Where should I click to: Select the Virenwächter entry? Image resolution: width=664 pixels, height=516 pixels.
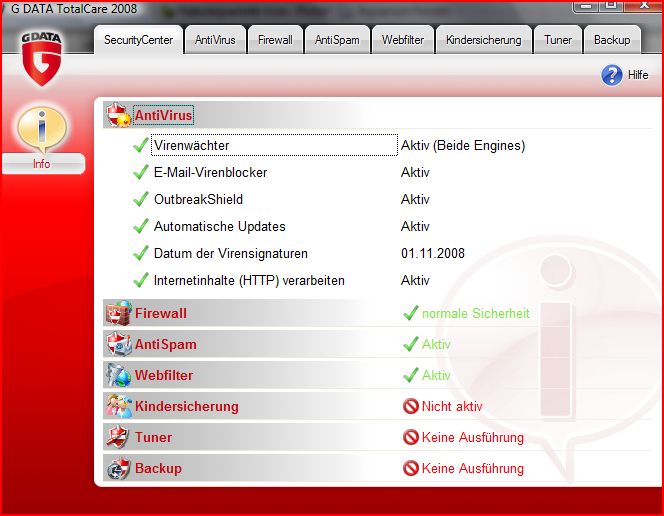click(x=274, y=145)
